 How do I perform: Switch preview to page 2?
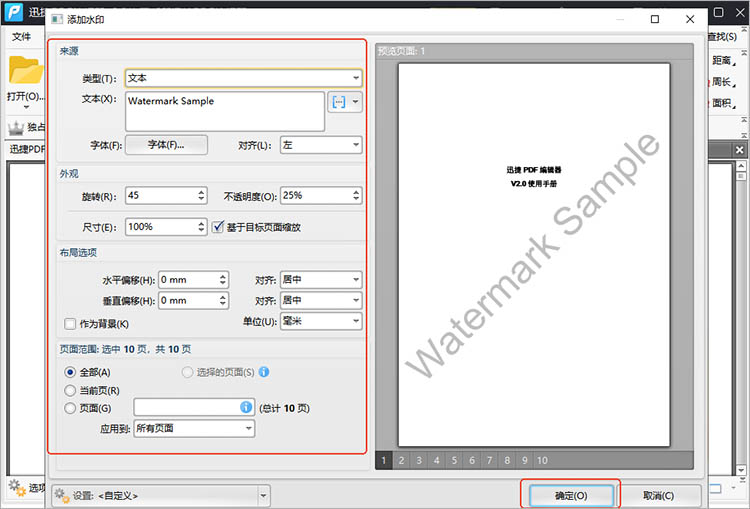point(401,460)
